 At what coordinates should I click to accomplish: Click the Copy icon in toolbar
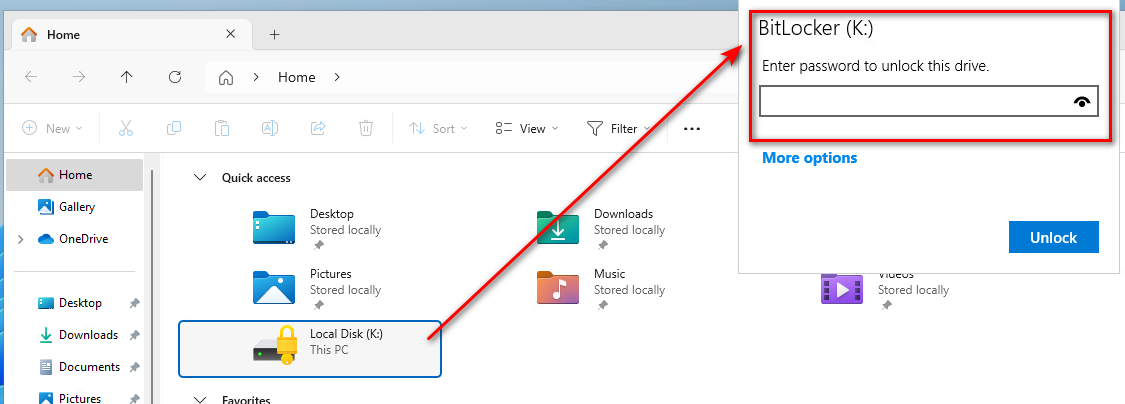tap(174, 128)
